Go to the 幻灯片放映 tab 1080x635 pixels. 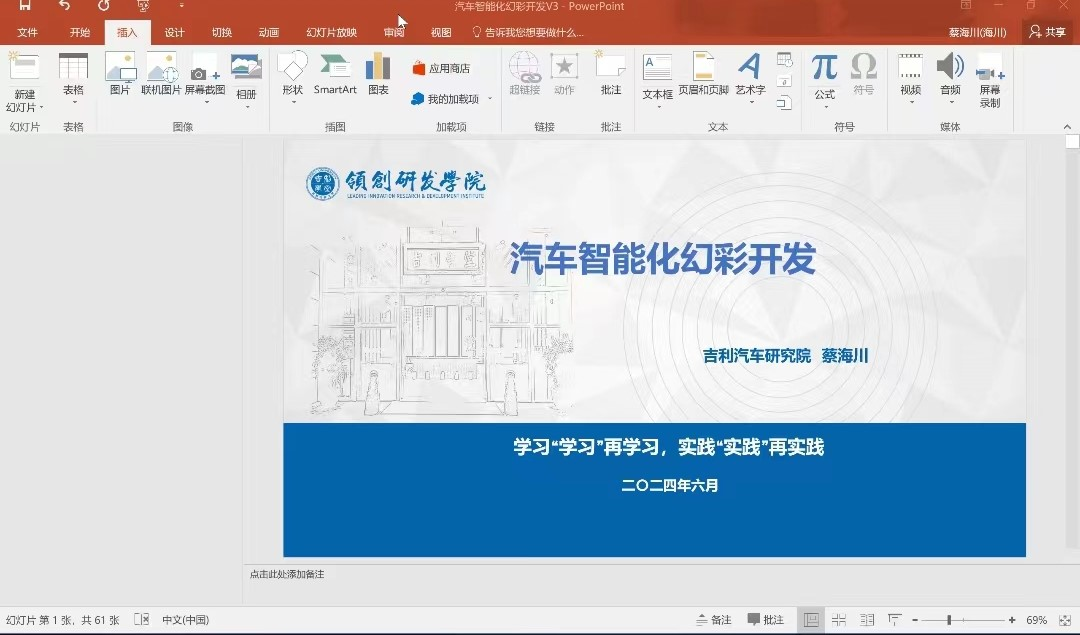(x=331, y=32)
